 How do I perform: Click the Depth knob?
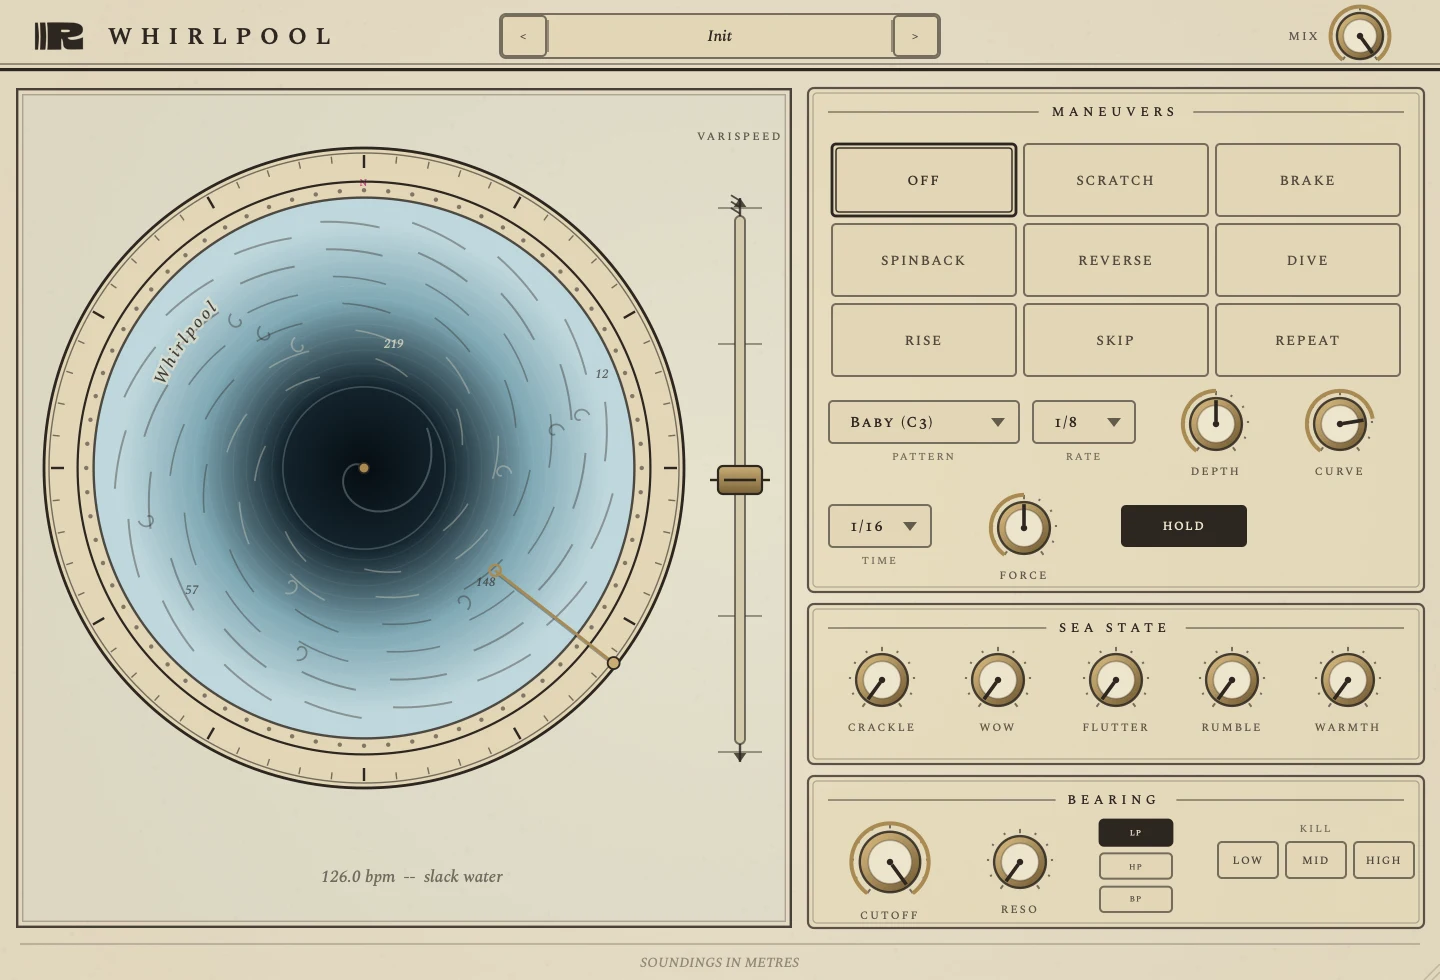tap(1216, 423)
